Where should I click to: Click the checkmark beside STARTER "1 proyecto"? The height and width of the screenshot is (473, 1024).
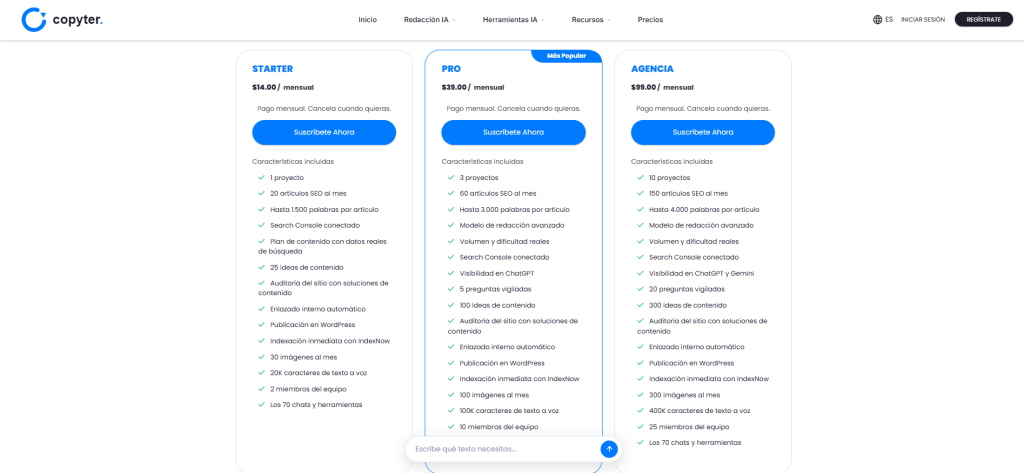(x=261, y=178)
